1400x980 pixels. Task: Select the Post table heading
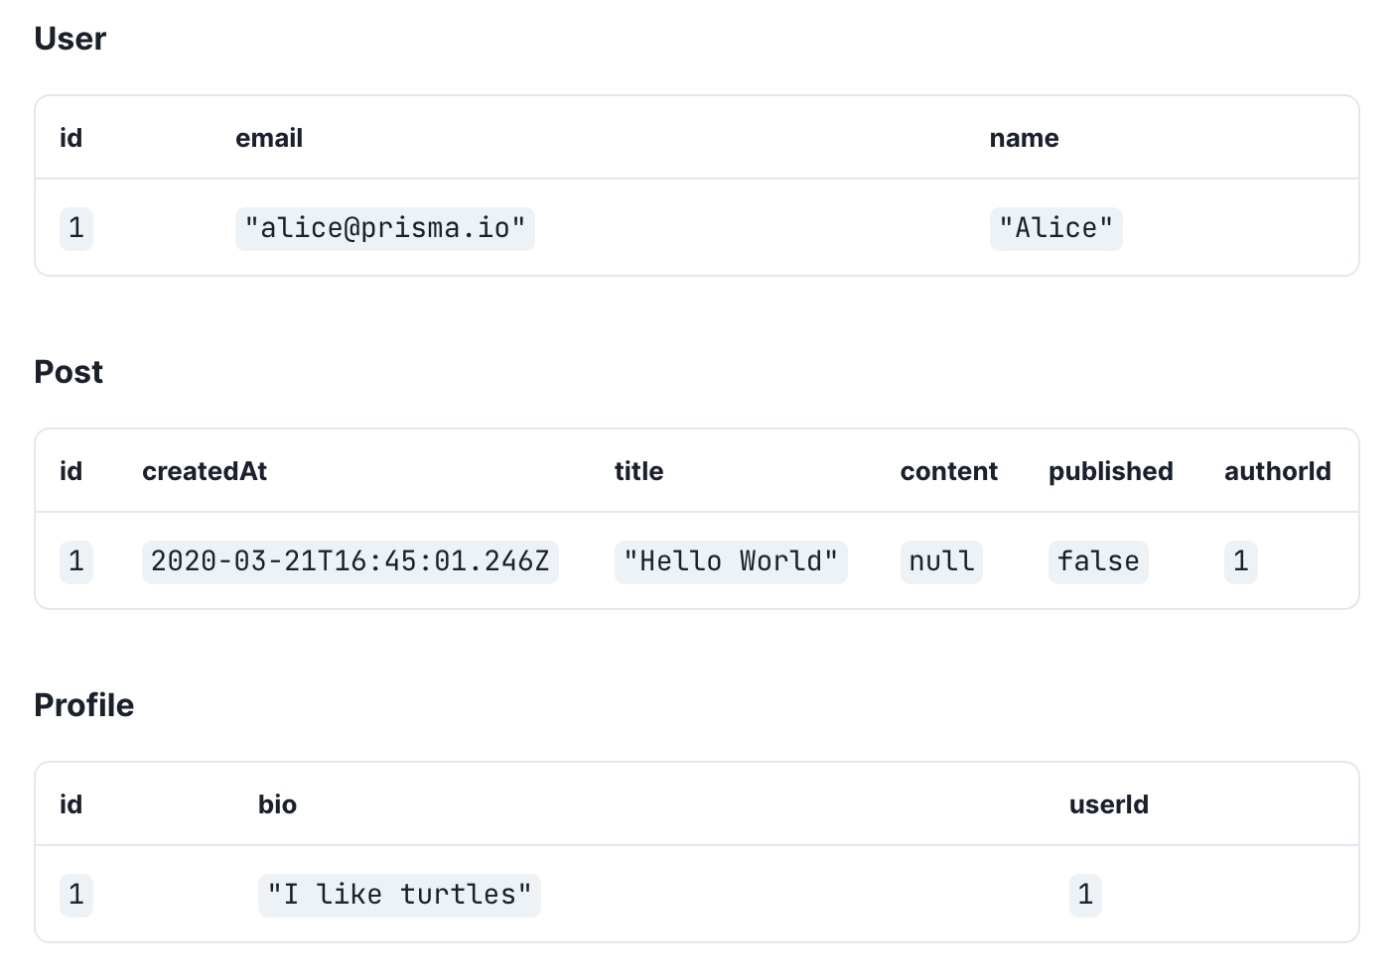pyautogui.click(x=69, y=372)
